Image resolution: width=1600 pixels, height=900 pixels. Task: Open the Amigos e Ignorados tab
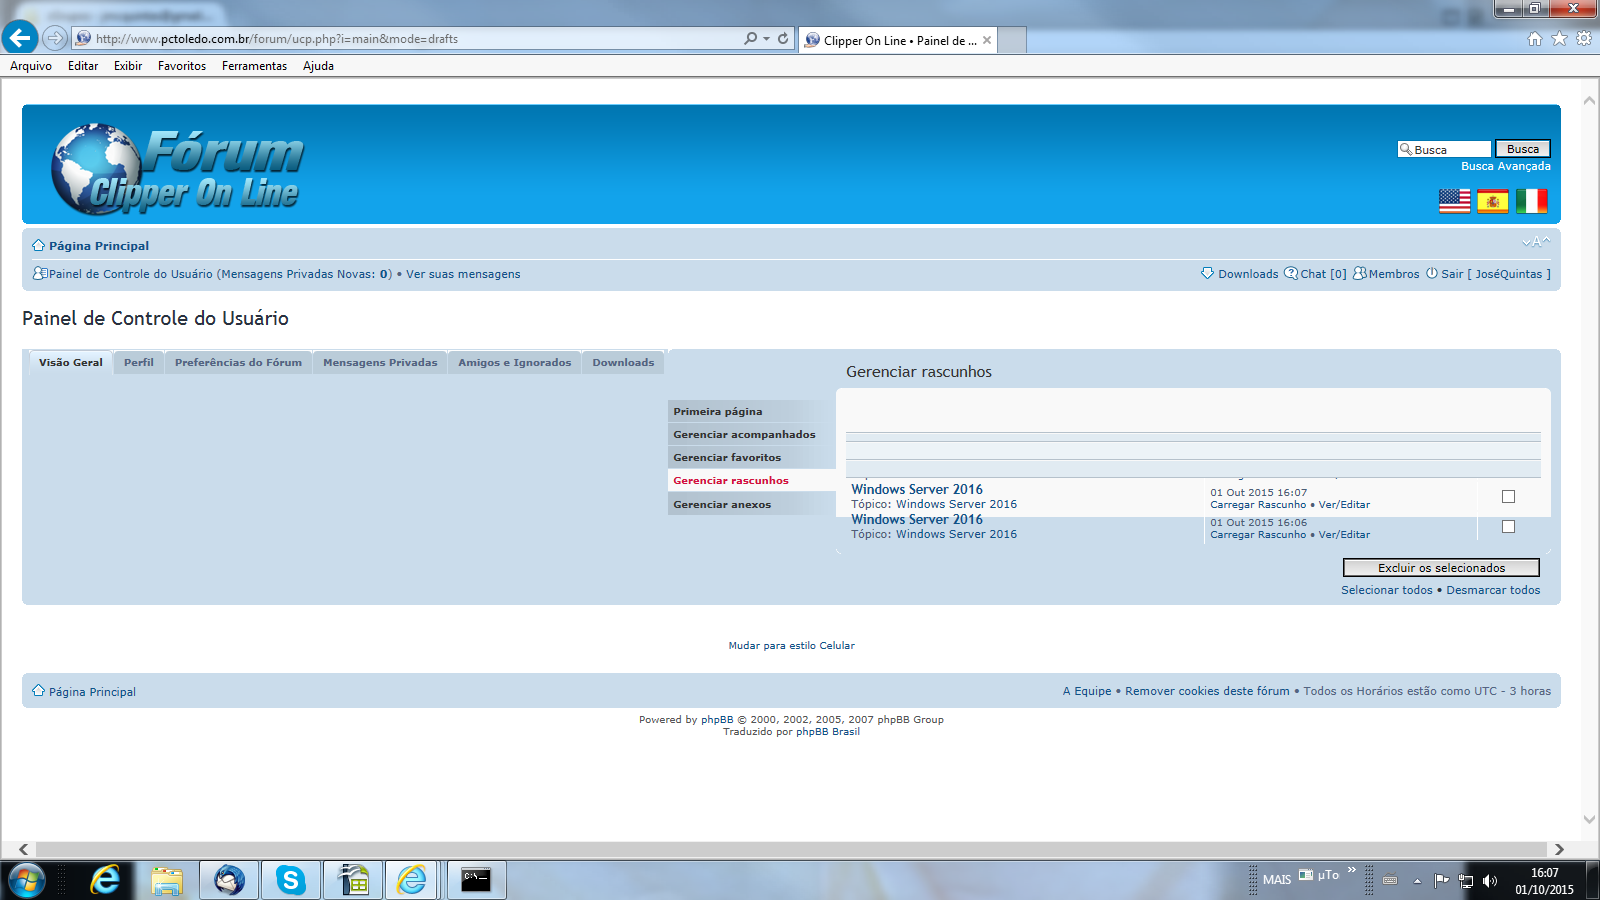(515, 363)
